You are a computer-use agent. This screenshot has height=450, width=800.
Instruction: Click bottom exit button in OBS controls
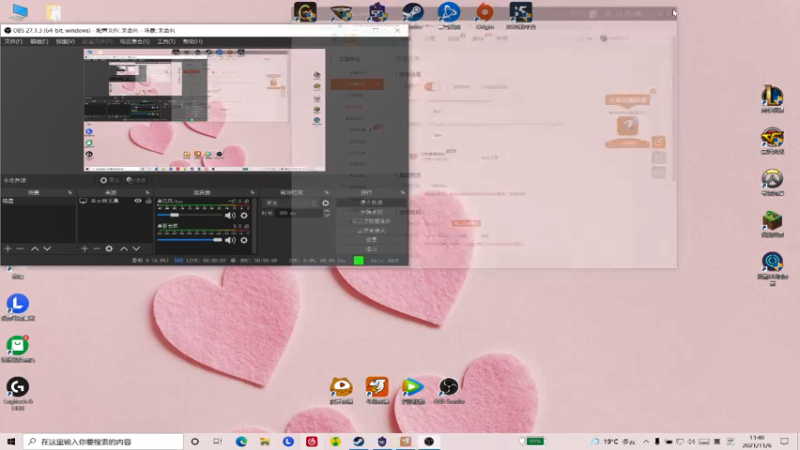[x=371, y=248]
